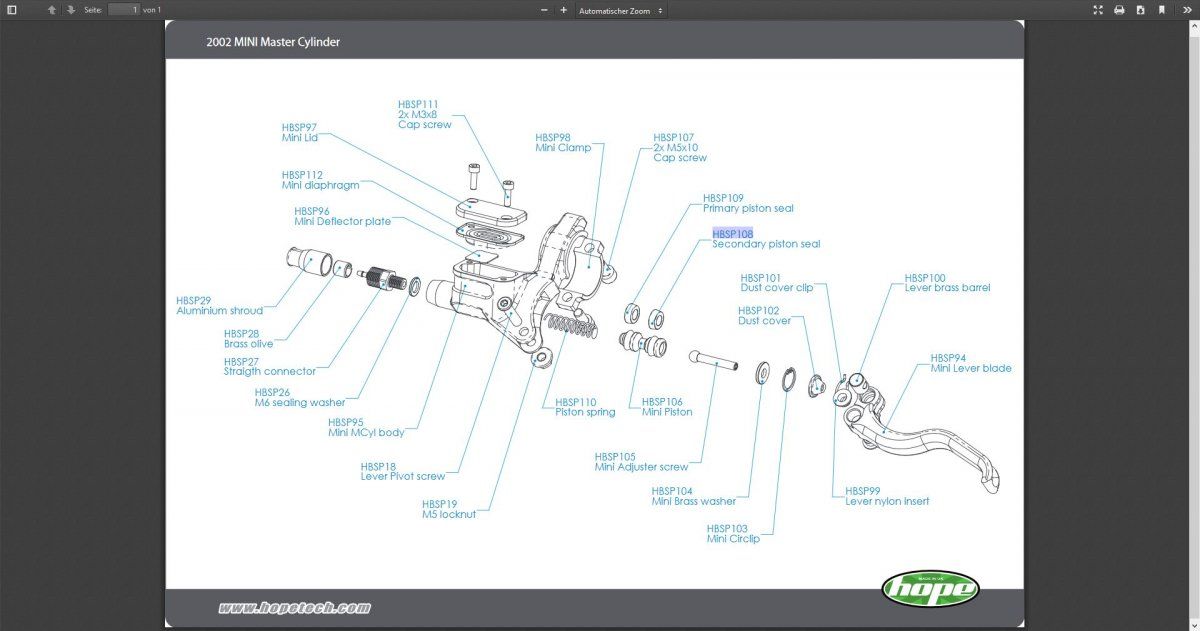
Task: Click the title '2002 MINI Master Cylinder'
Action: click(x=273, y=42)
